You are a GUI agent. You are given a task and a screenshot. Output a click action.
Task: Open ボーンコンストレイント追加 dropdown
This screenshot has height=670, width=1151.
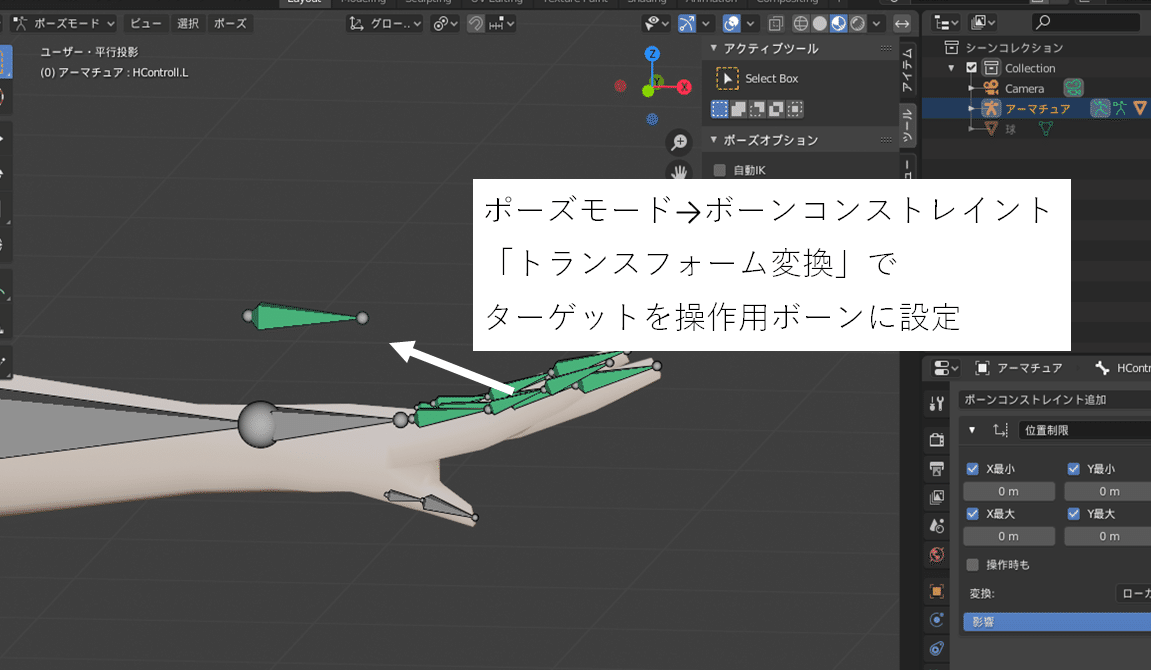(x=1055, y=400)
